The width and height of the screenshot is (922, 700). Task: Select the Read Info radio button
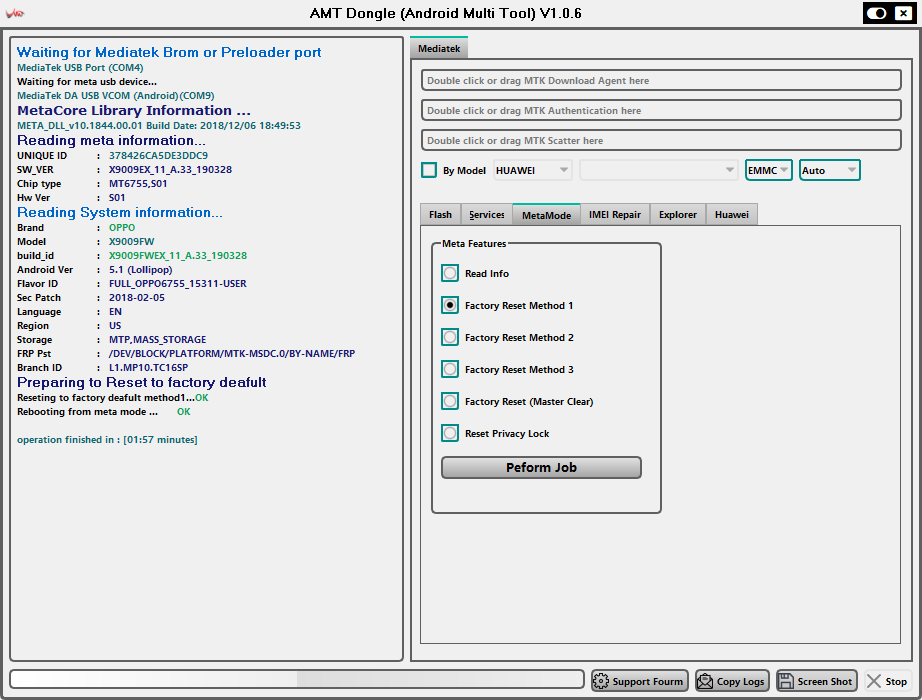450,273
